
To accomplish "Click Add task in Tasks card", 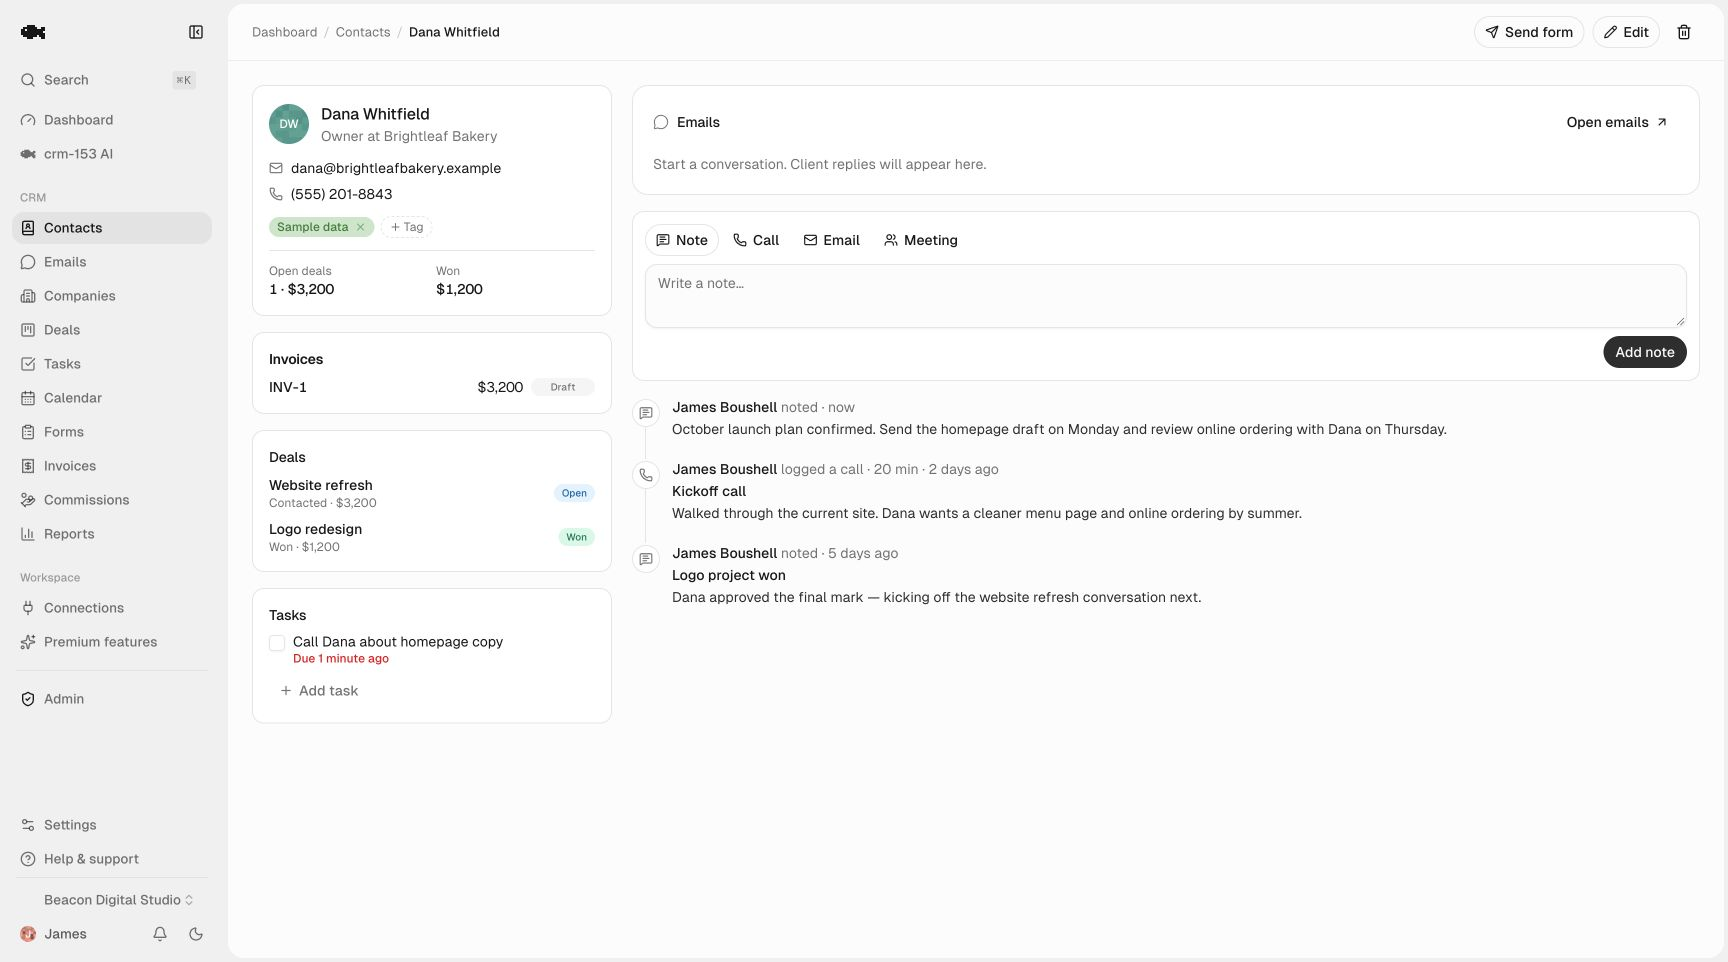I will pos(319,691).
